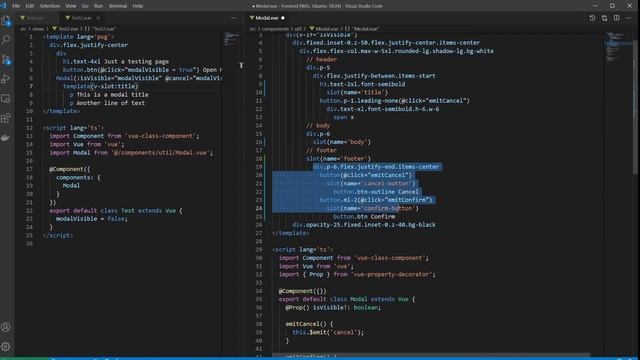Open more actions for left editor group

click(x=234, y=18)
